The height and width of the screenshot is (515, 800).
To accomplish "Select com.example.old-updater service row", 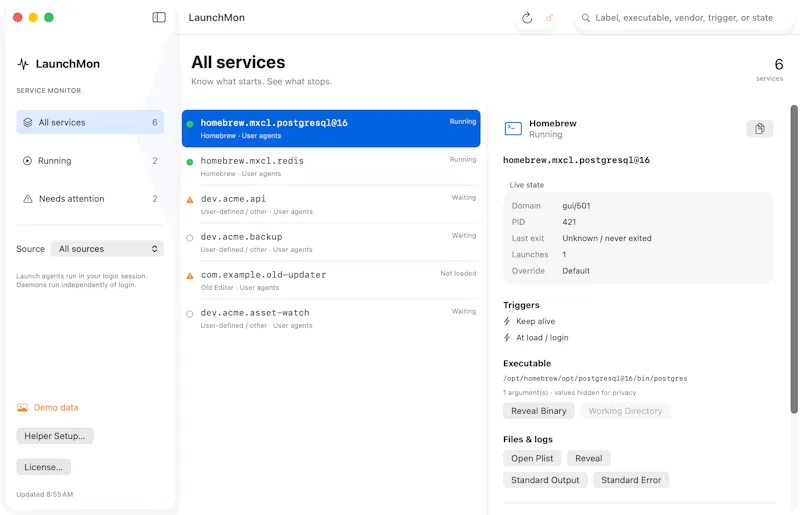I will pos(331,280).
